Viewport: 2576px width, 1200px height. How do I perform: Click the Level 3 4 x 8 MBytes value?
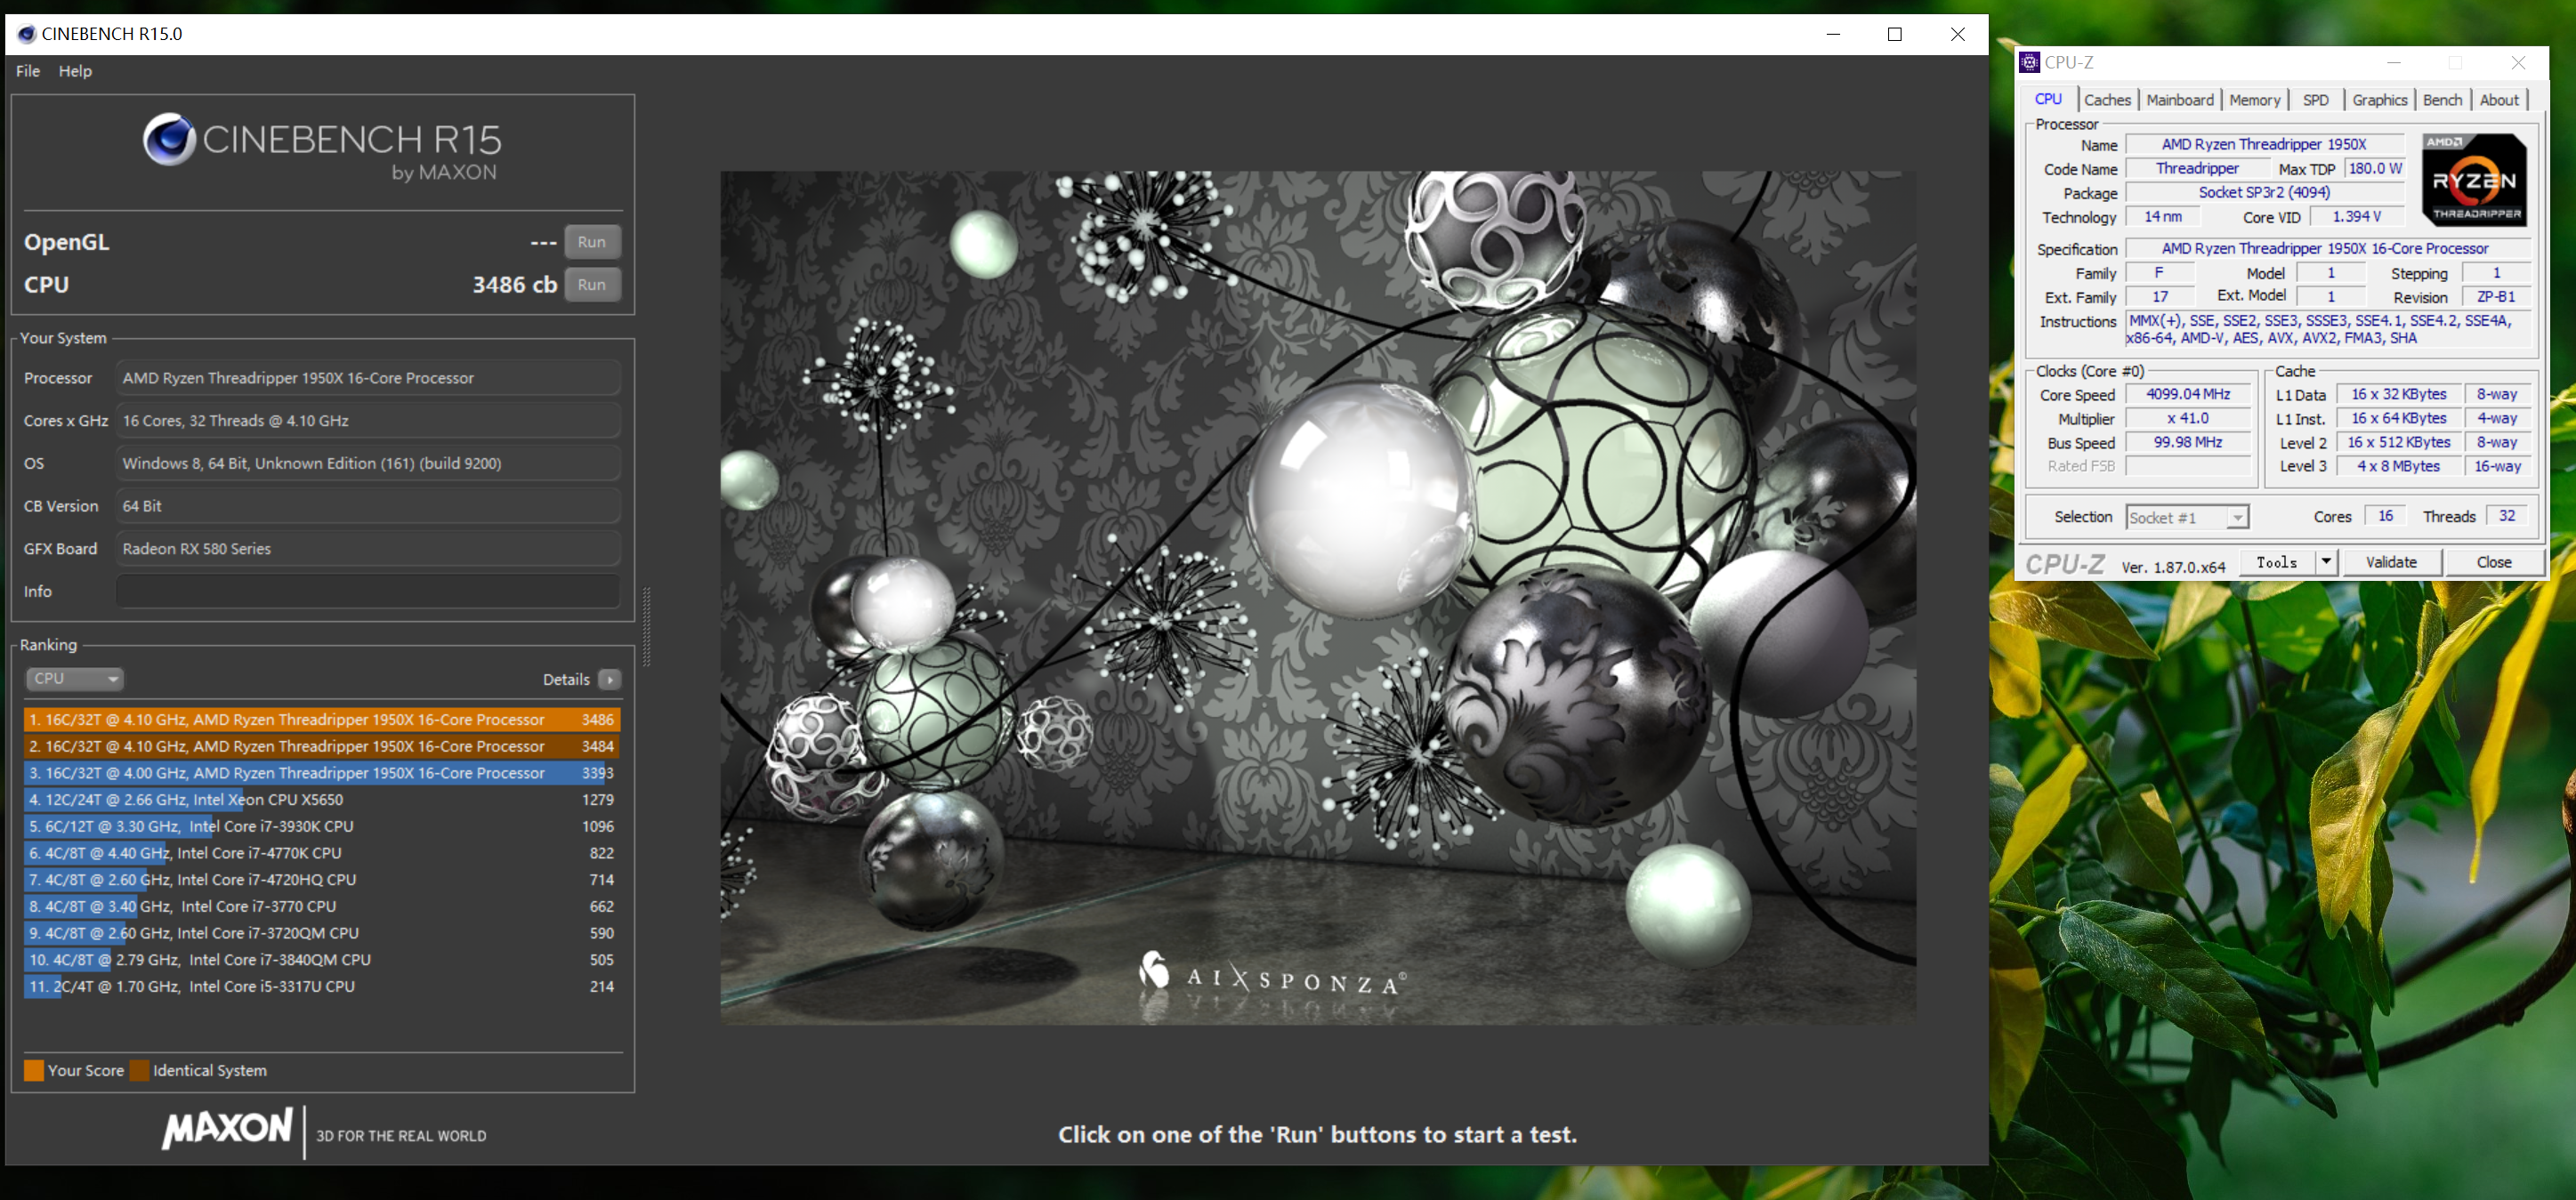click(2398, 466)
